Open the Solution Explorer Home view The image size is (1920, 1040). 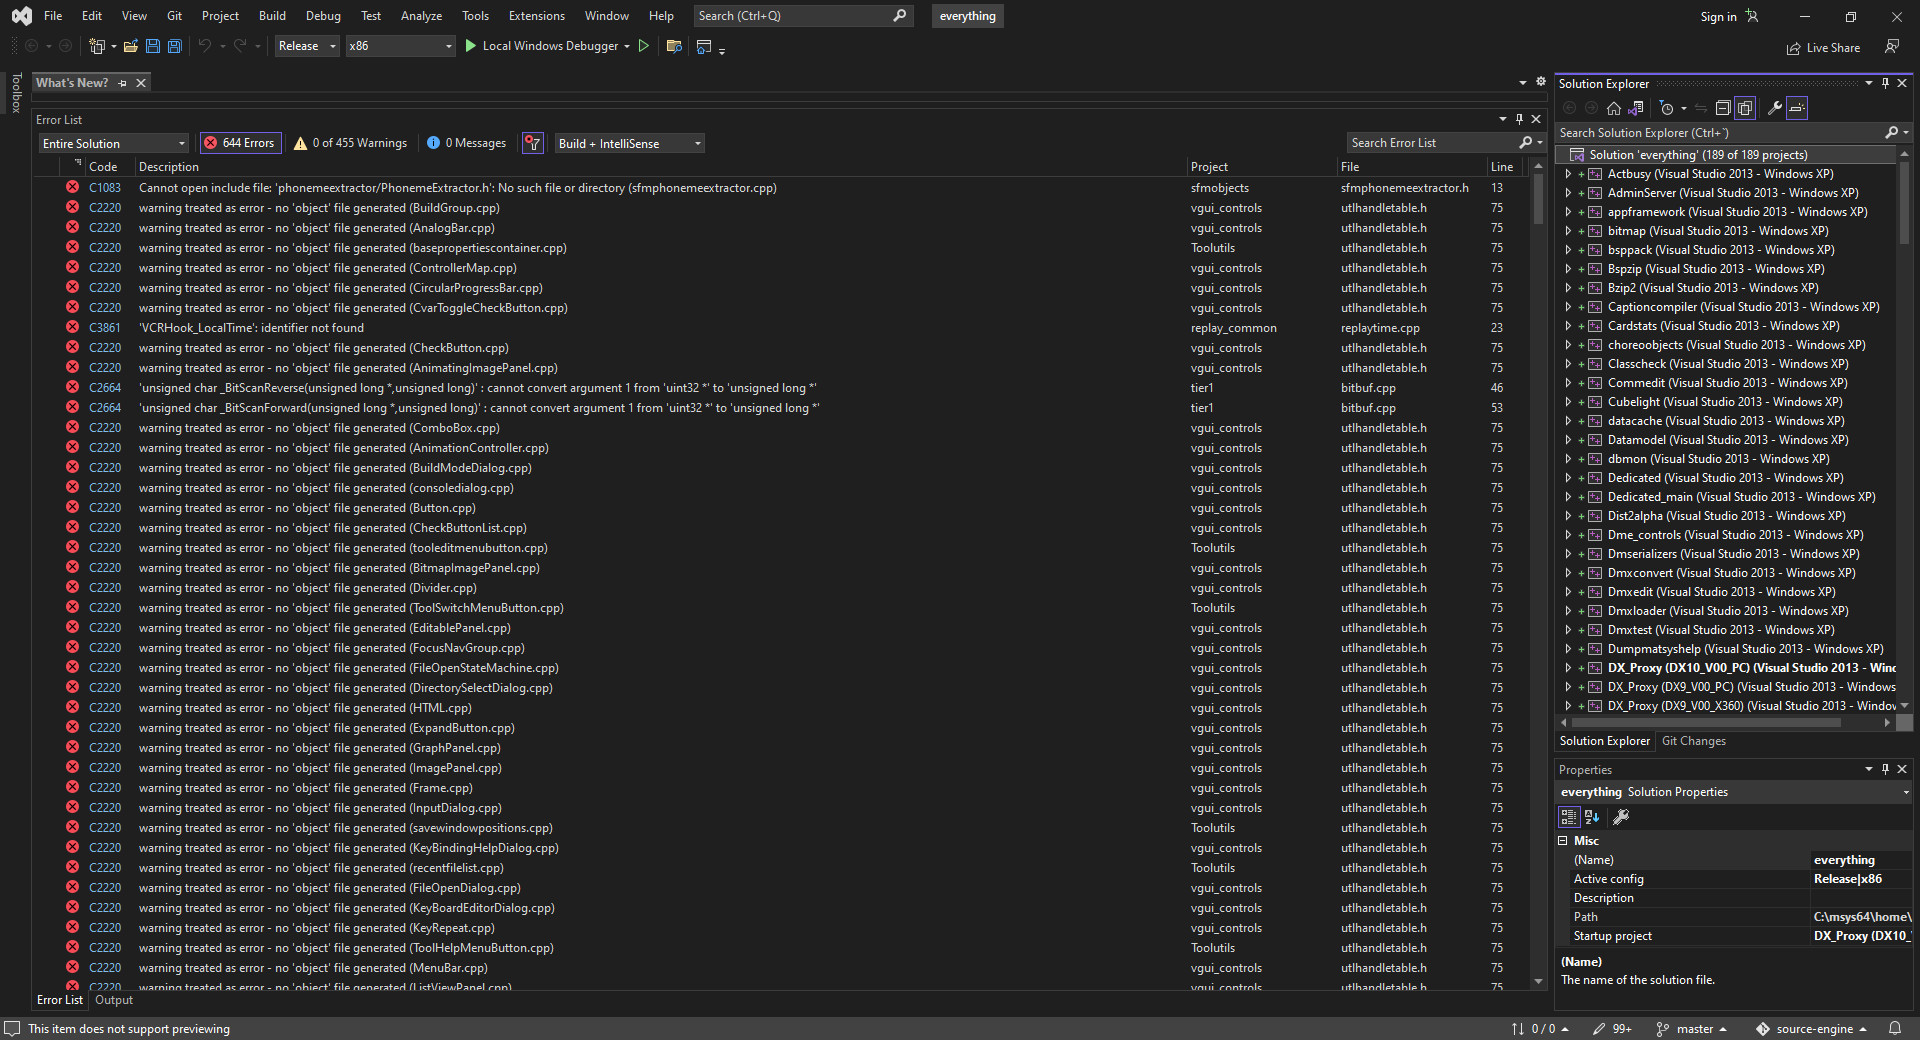pos(1613,108)
